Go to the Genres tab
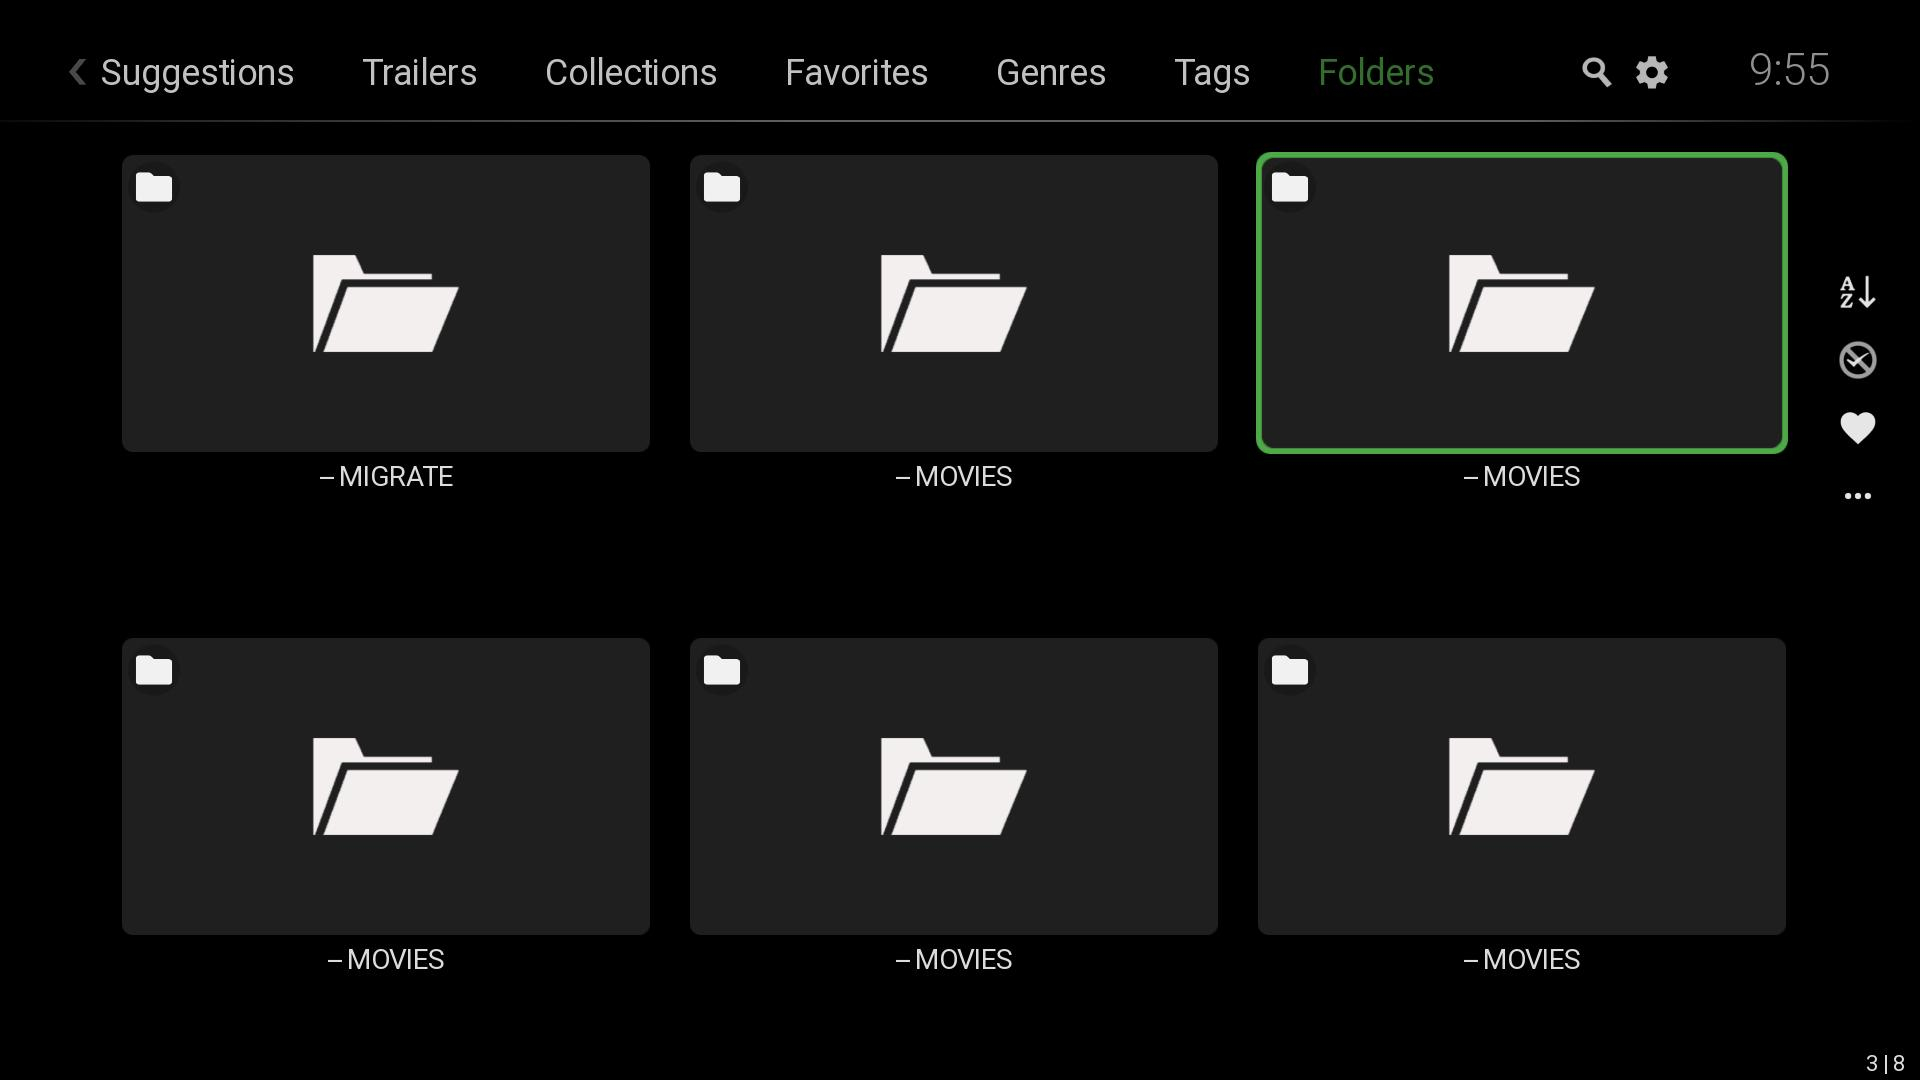Viewport: 1920px width, 1080px height. (1050, 72)
